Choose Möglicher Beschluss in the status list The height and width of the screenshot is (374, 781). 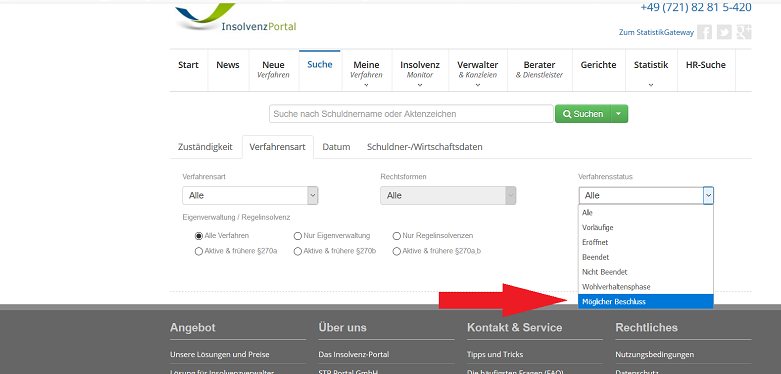646,302
